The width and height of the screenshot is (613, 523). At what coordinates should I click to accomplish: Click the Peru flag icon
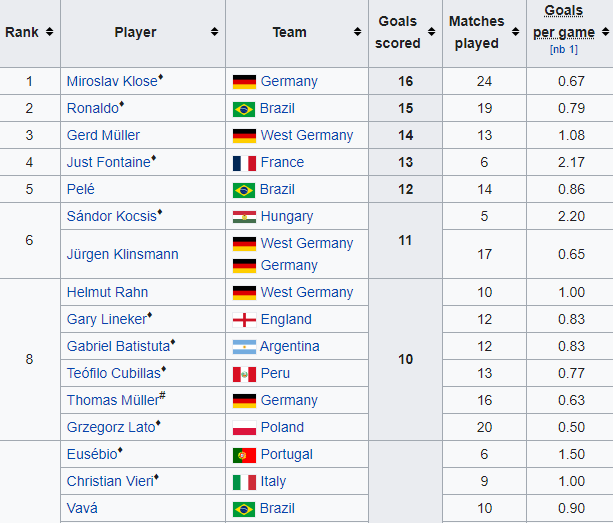point(244,374)
